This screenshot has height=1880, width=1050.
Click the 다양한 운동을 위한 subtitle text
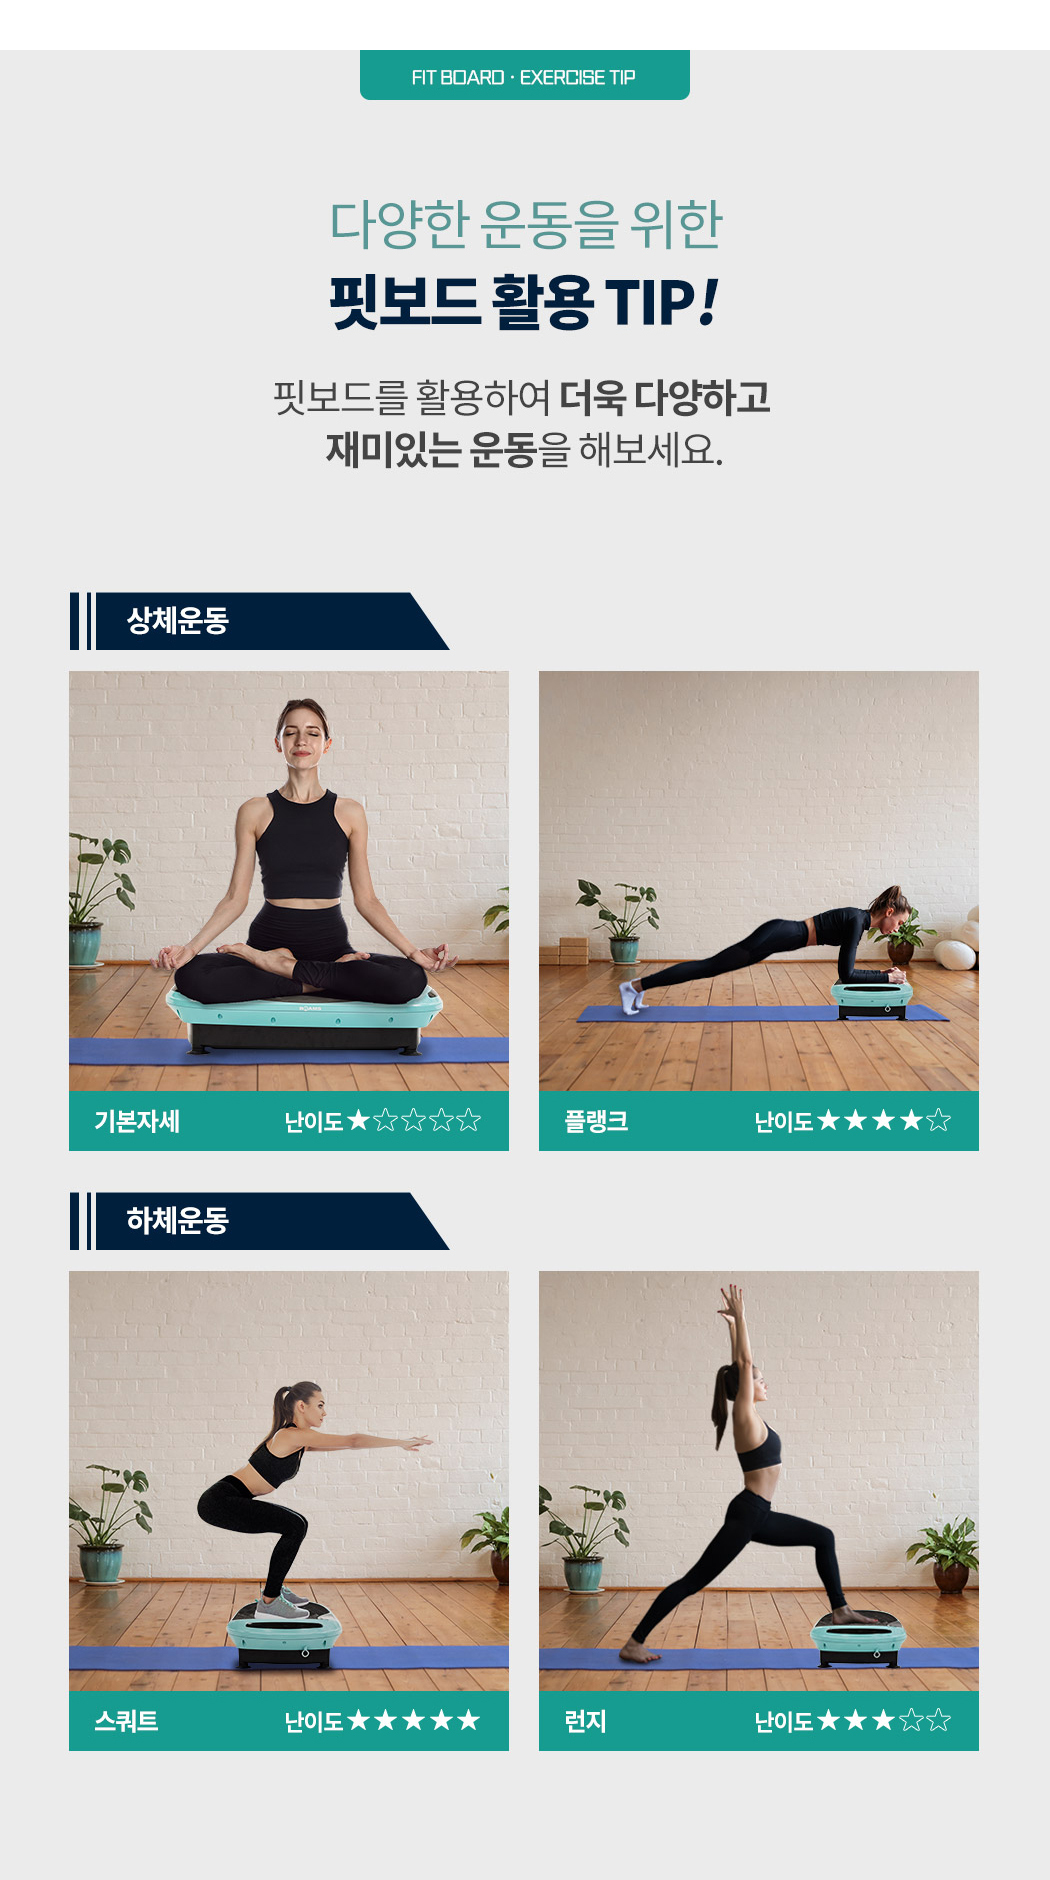point(525,224)
